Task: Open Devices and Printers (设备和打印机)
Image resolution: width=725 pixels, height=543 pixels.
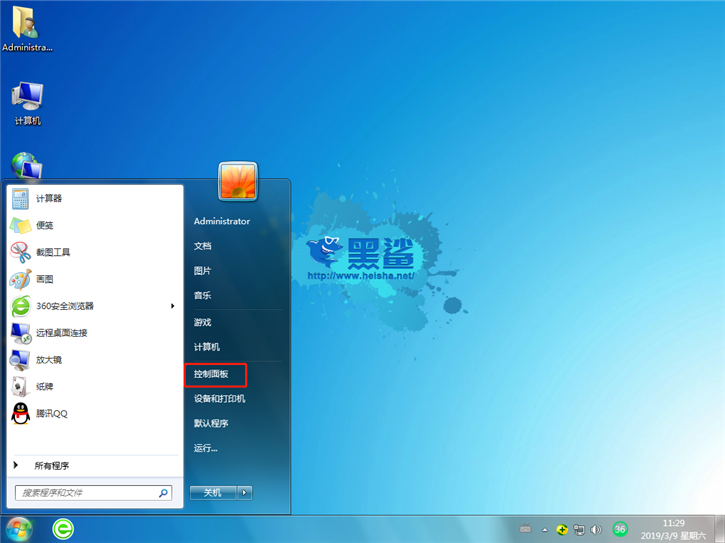Action: (x=219, y=398)
